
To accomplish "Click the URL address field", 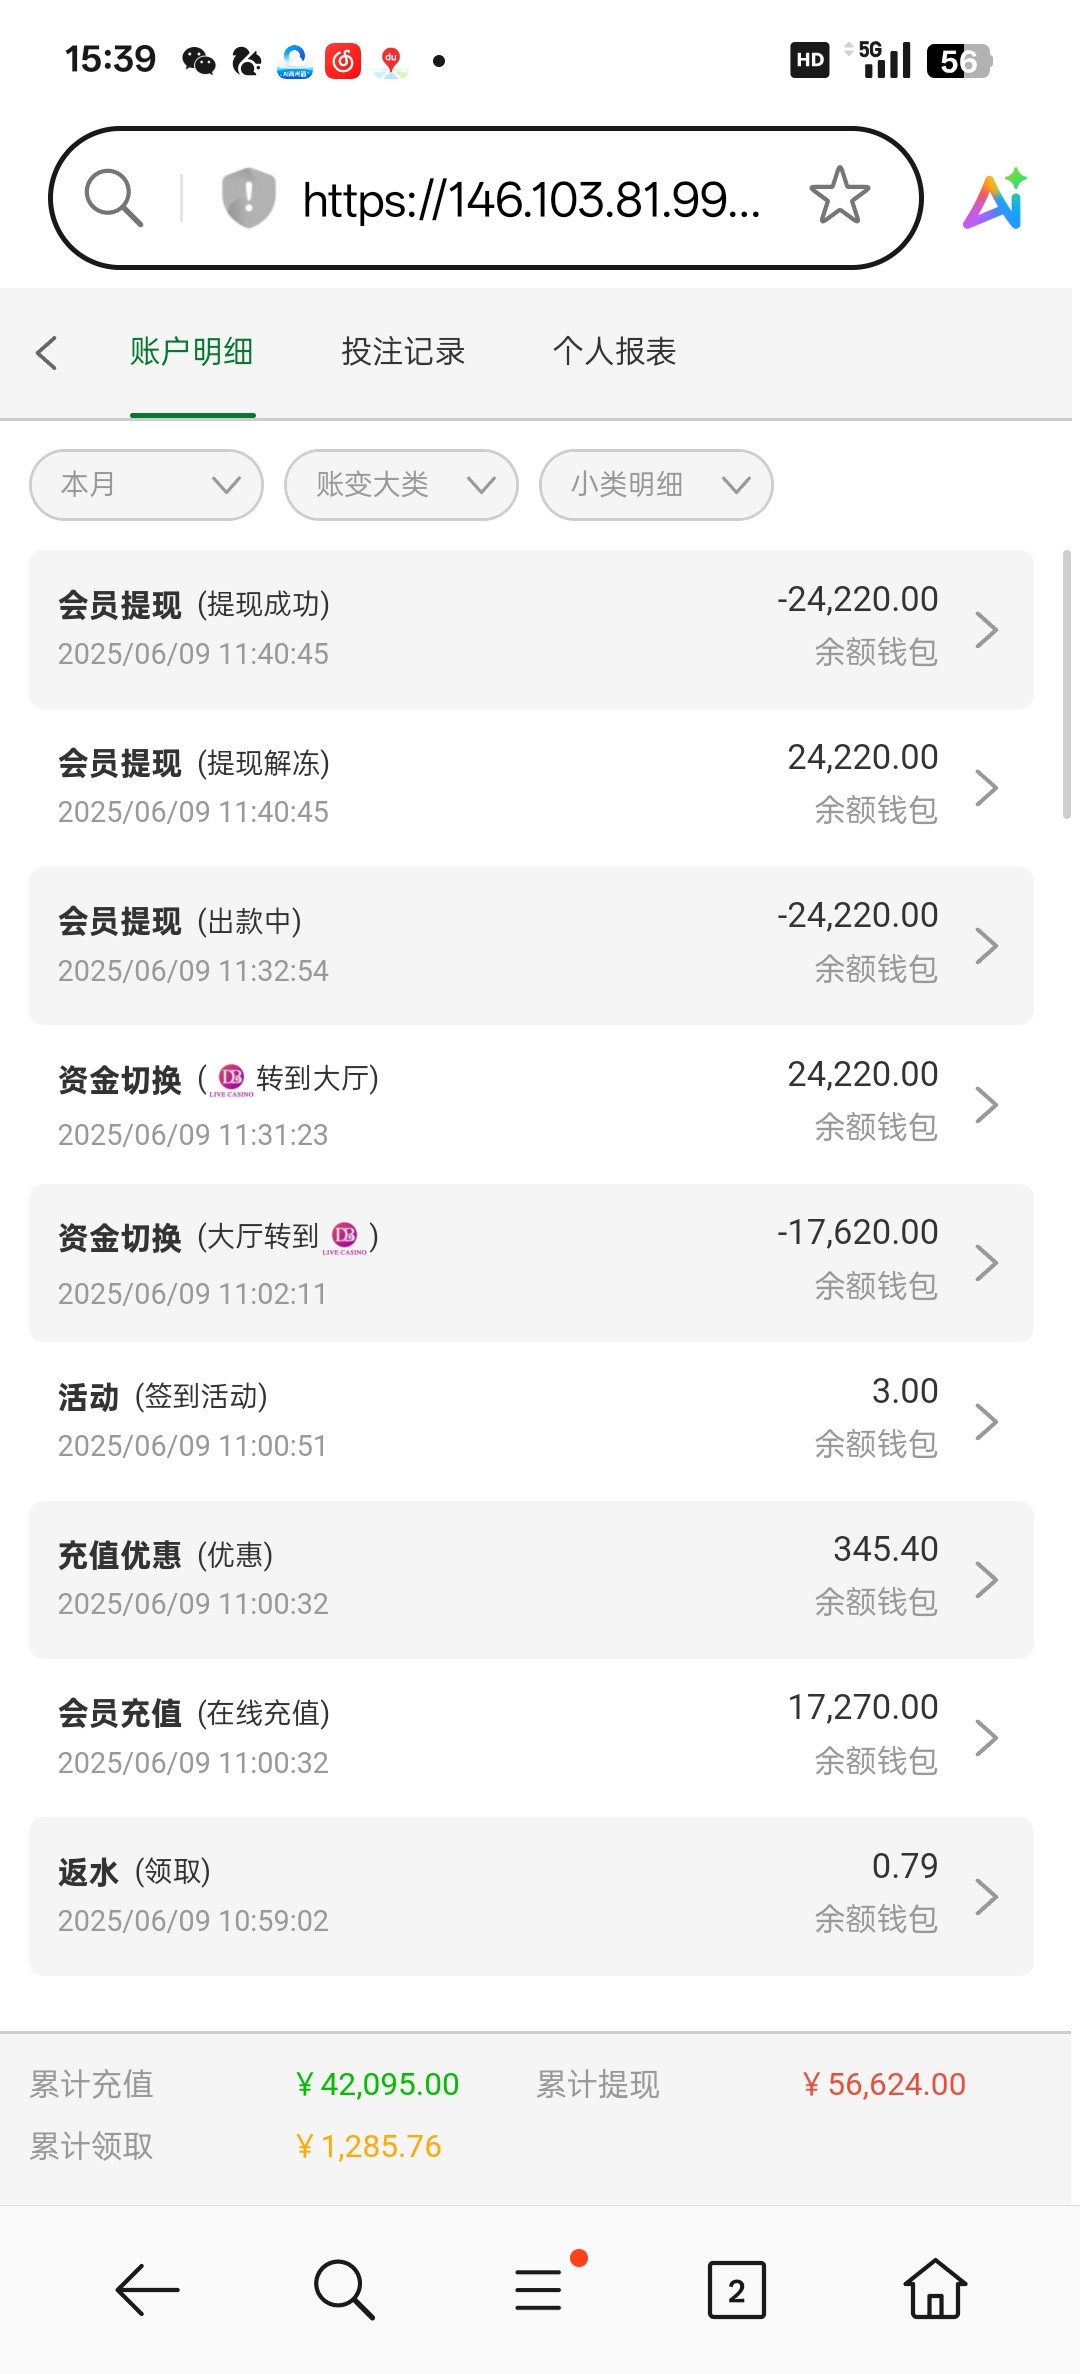I will point(531,199).
